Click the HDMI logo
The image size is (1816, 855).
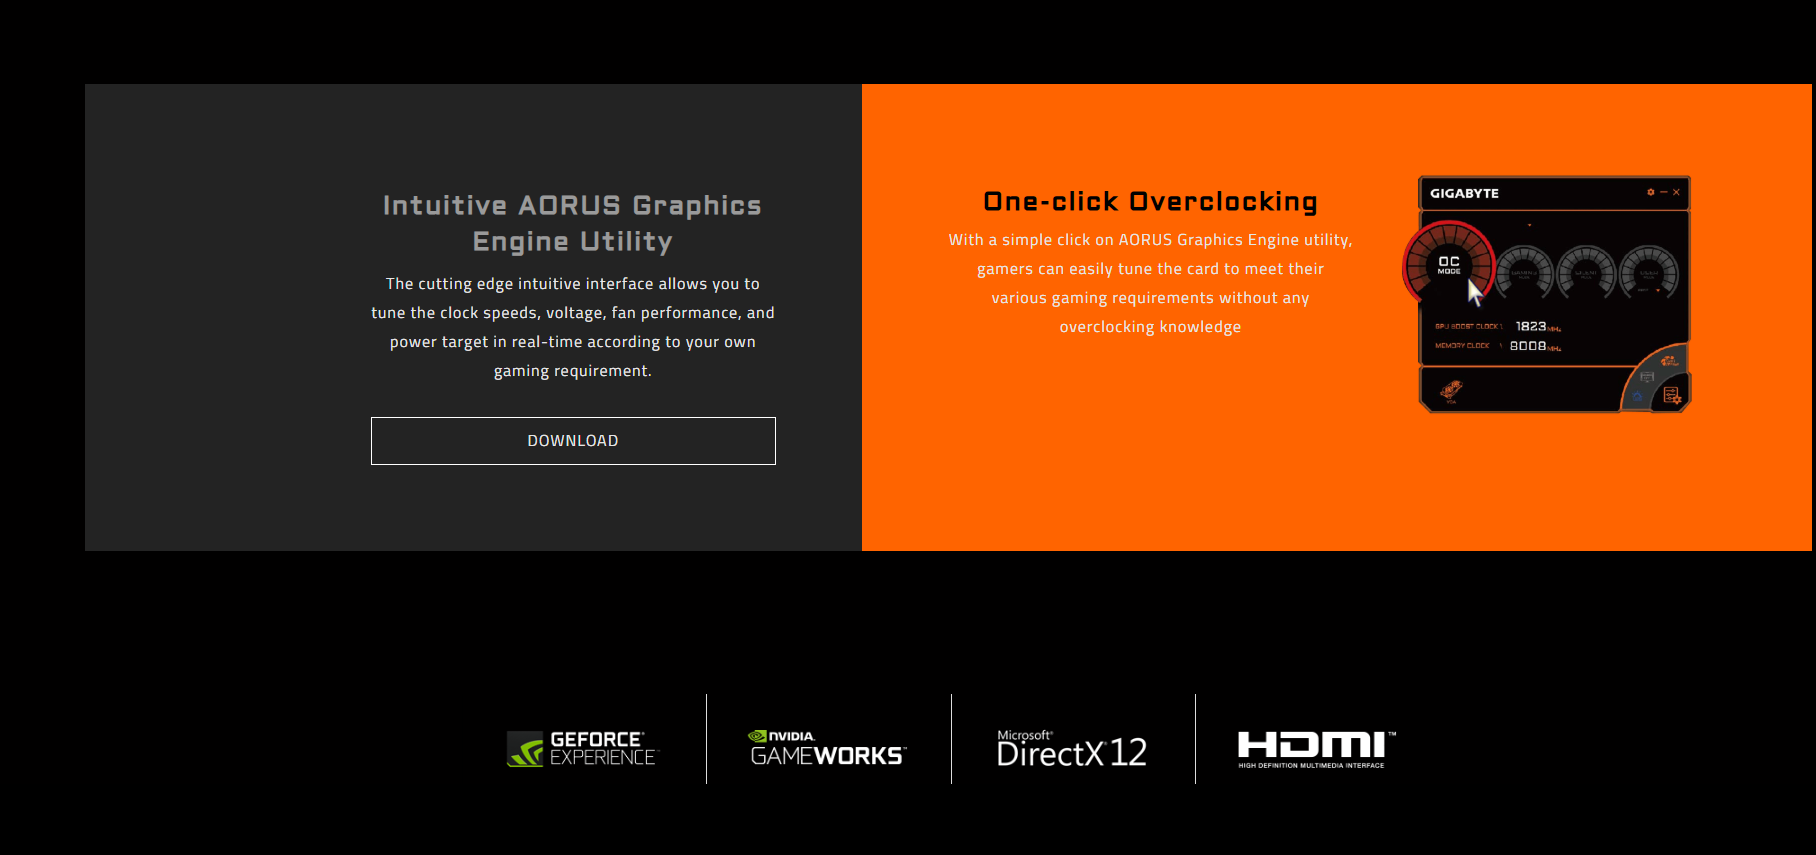1314,748
